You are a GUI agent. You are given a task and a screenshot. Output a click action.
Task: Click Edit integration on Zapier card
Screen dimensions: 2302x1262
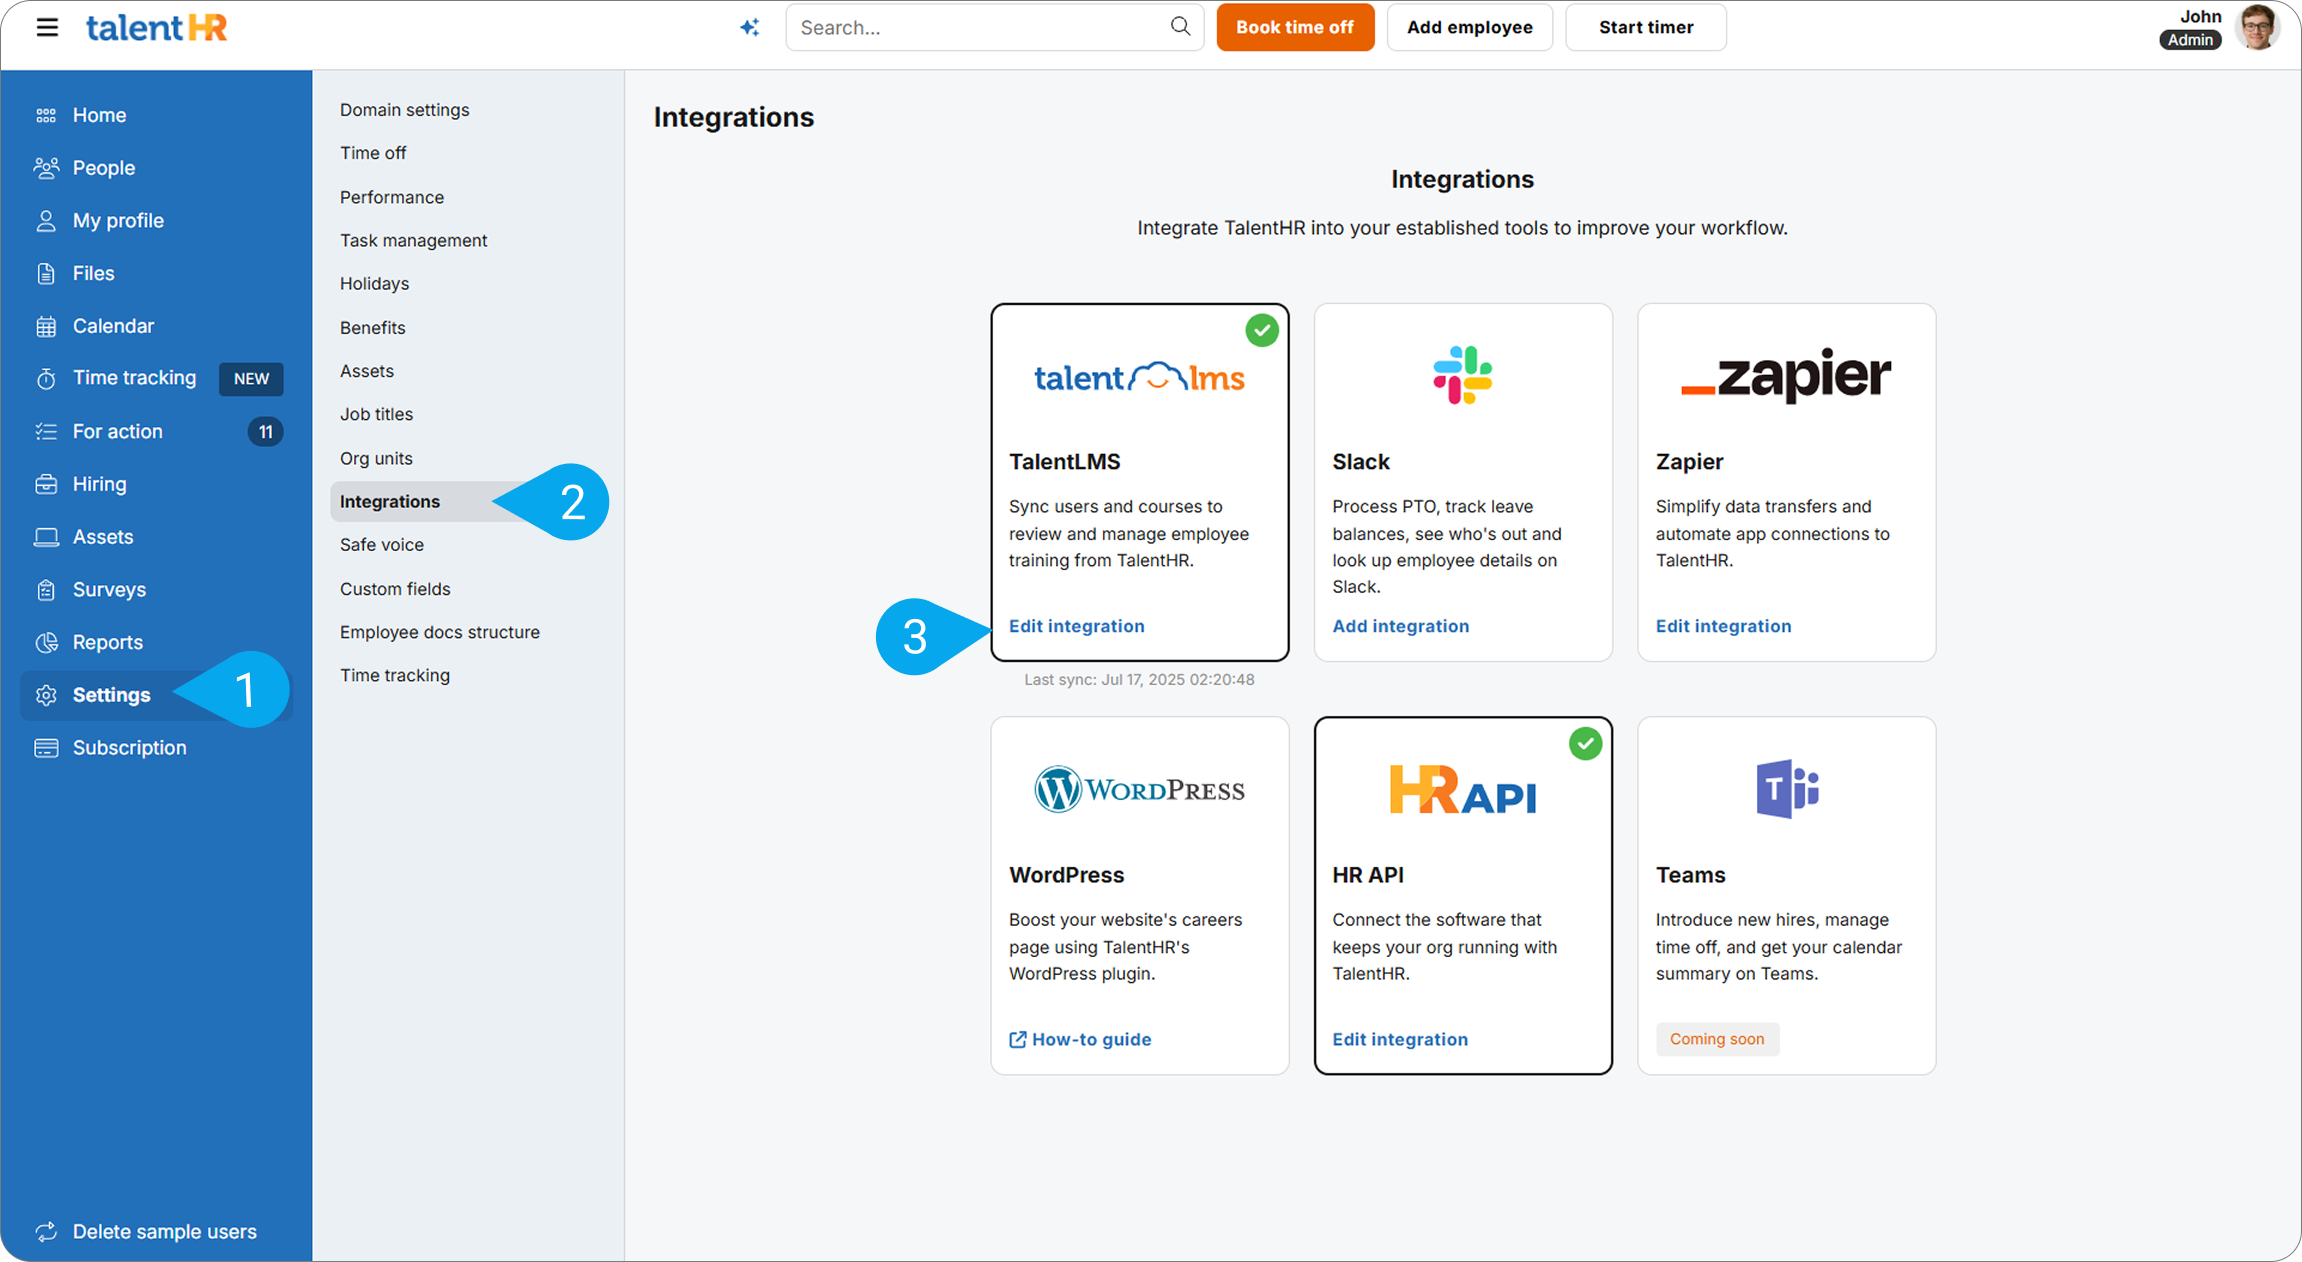click(1724, 626)
